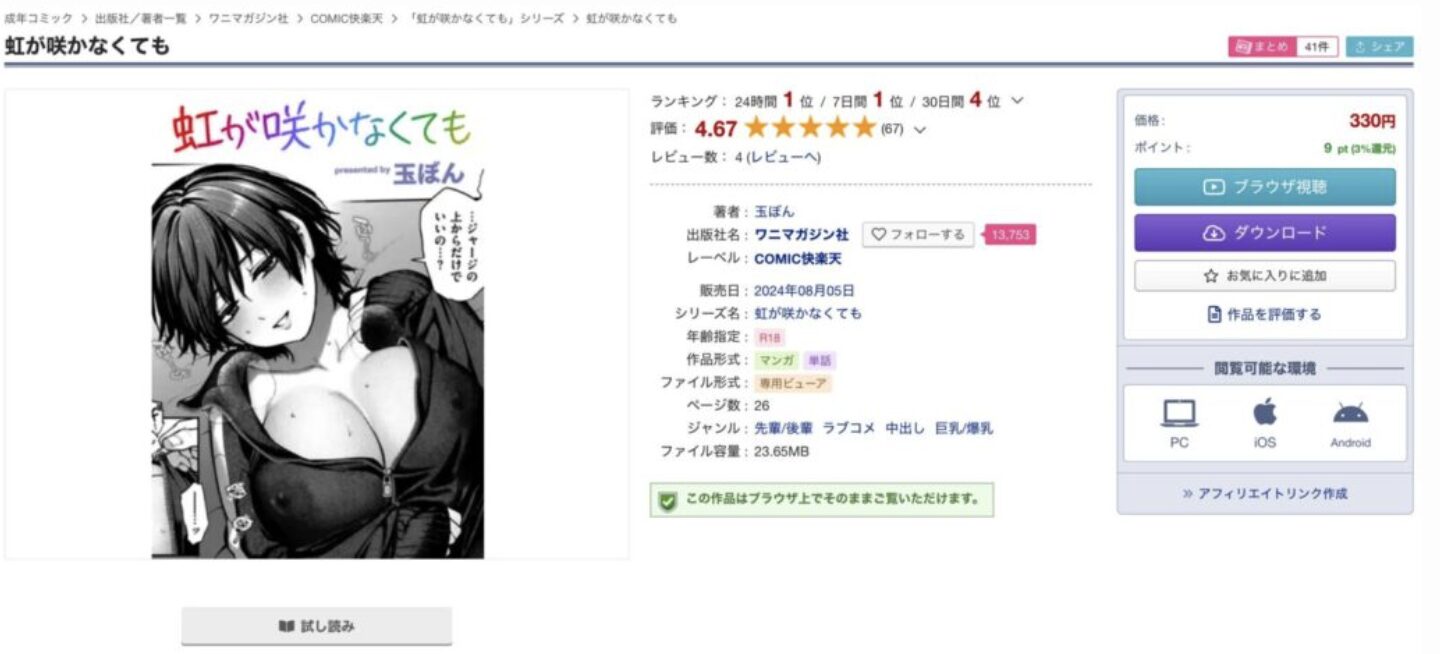Screen dimensions: 1440x654
Task: Click the ラブコメ genre tag
Action: (848, 428)
